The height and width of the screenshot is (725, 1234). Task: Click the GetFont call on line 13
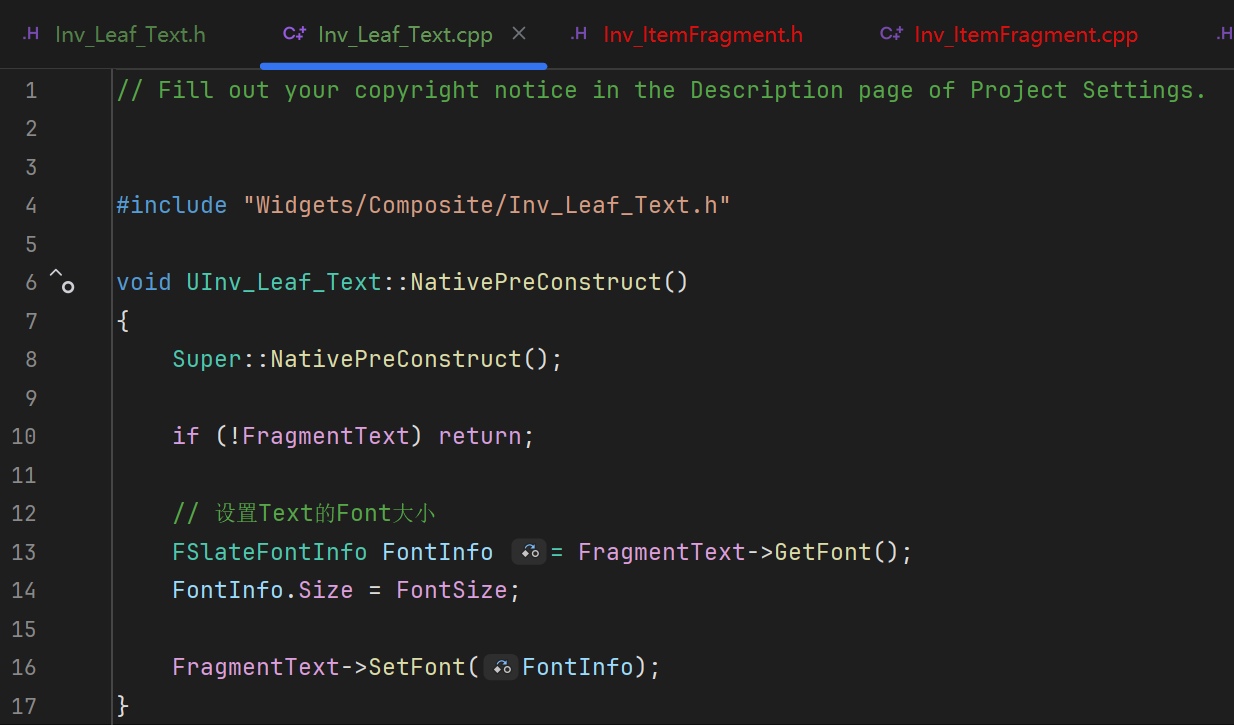point(823,552)
